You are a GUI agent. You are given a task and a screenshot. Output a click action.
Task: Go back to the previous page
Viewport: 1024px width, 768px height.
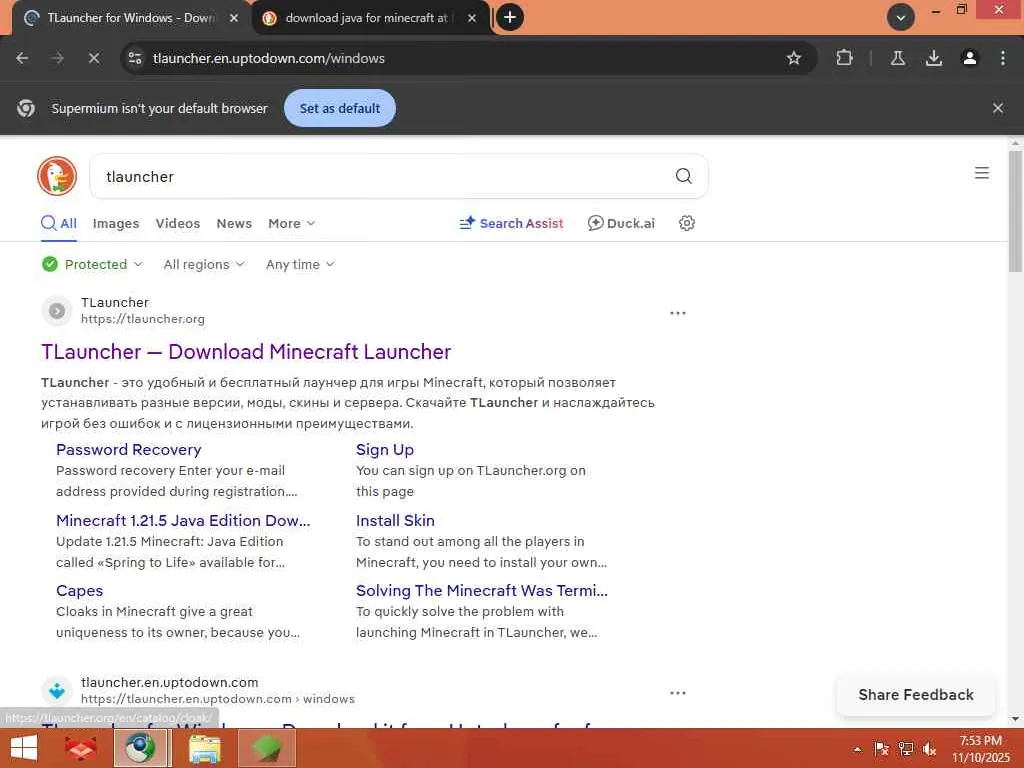tap(22, 58)
